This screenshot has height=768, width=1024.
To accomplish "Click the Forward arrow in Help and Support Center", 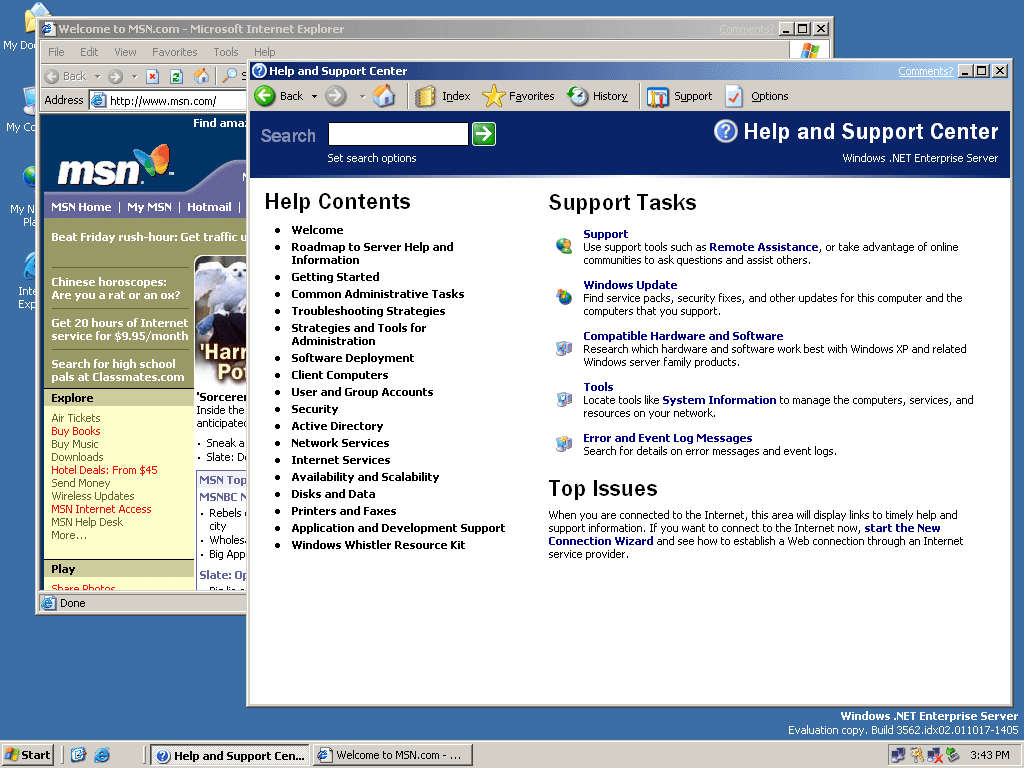I will [x=336, y=96].
